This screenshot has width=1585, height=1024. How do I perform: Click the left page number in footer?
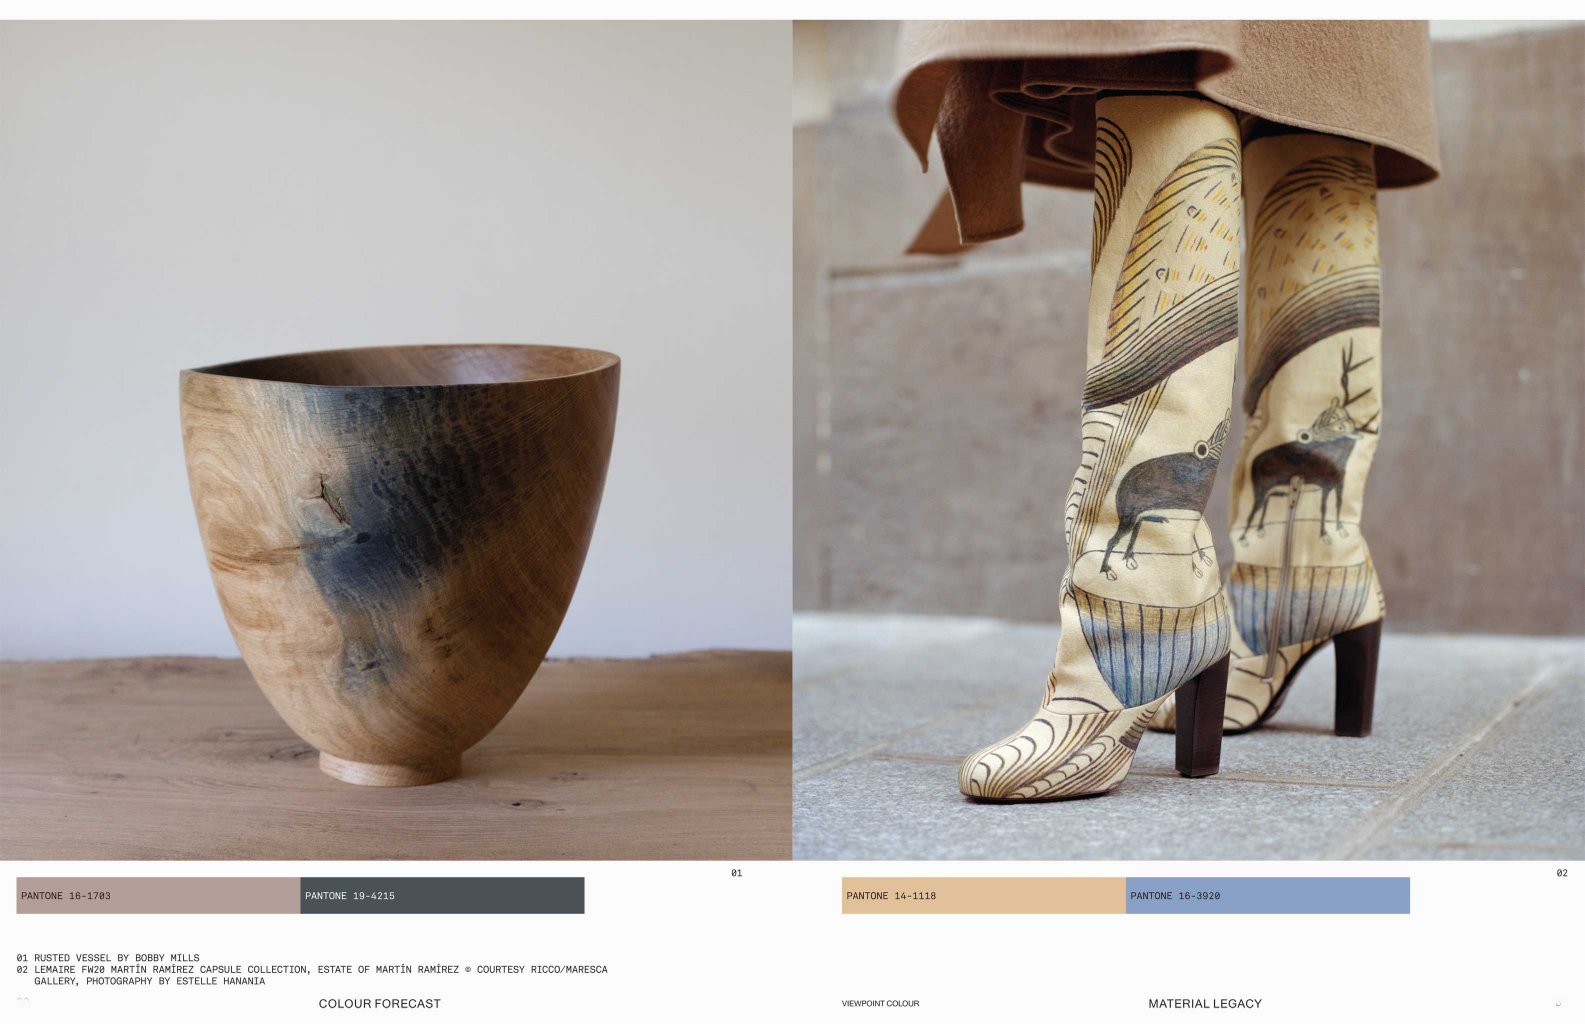point(23,1001)
